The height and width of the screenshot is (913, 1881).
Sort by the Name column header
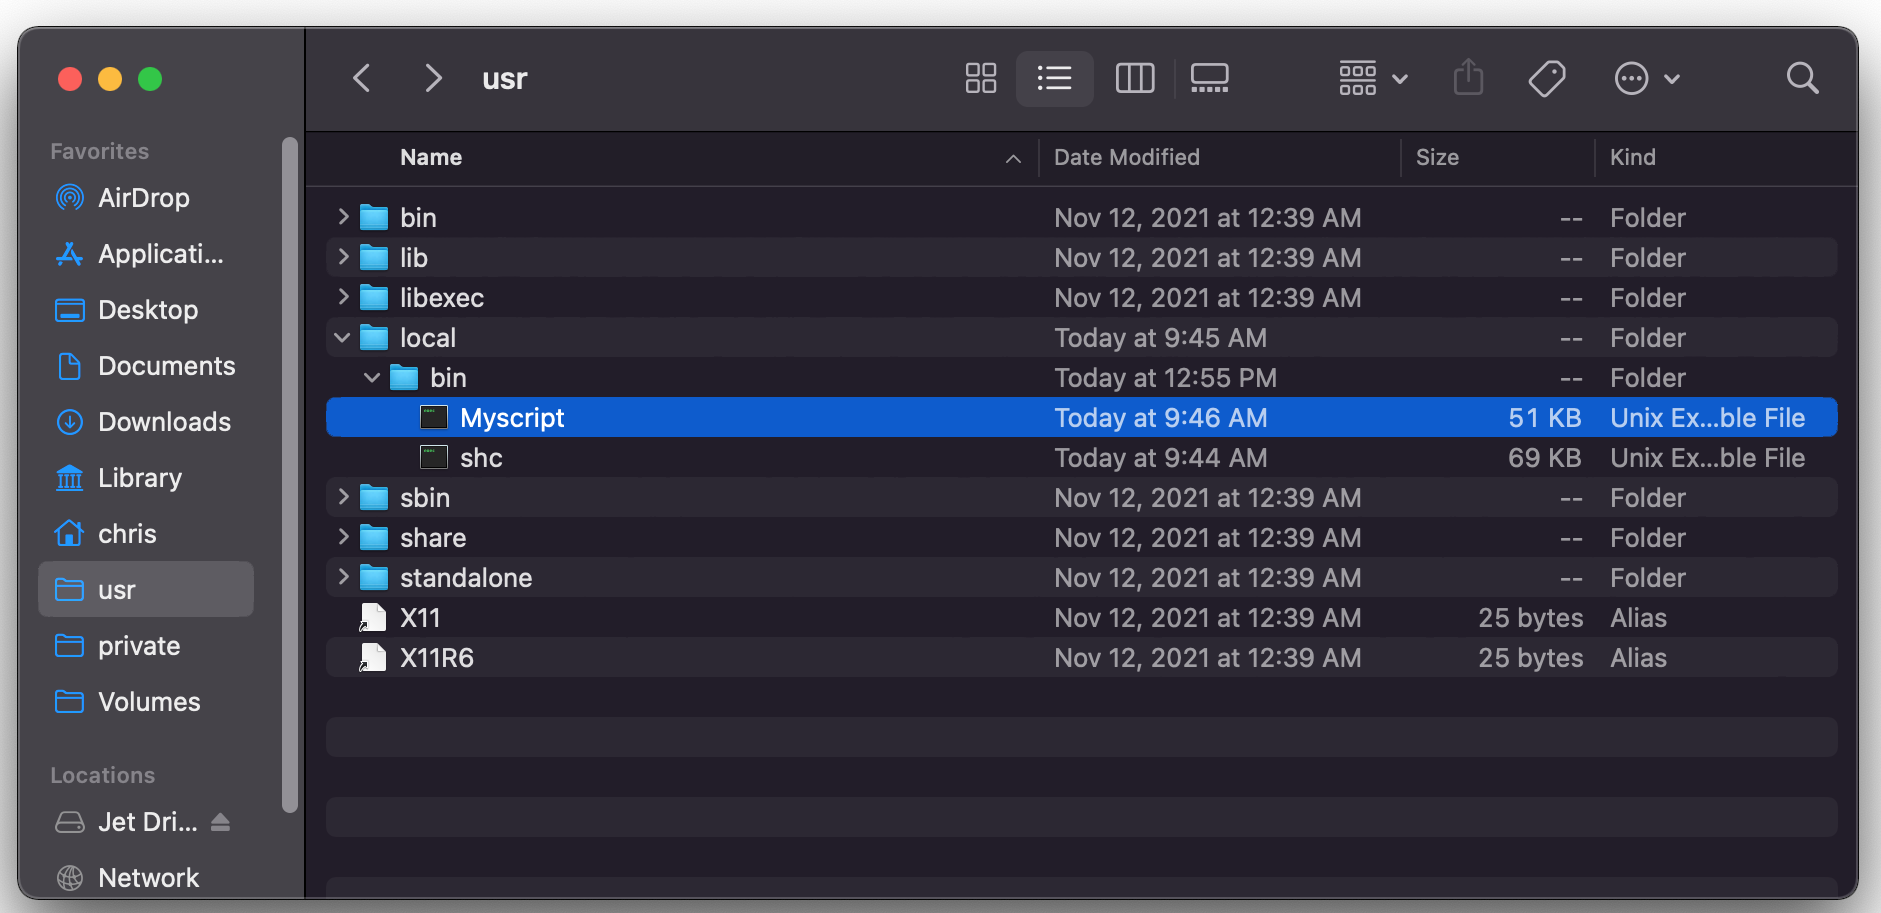431,157
